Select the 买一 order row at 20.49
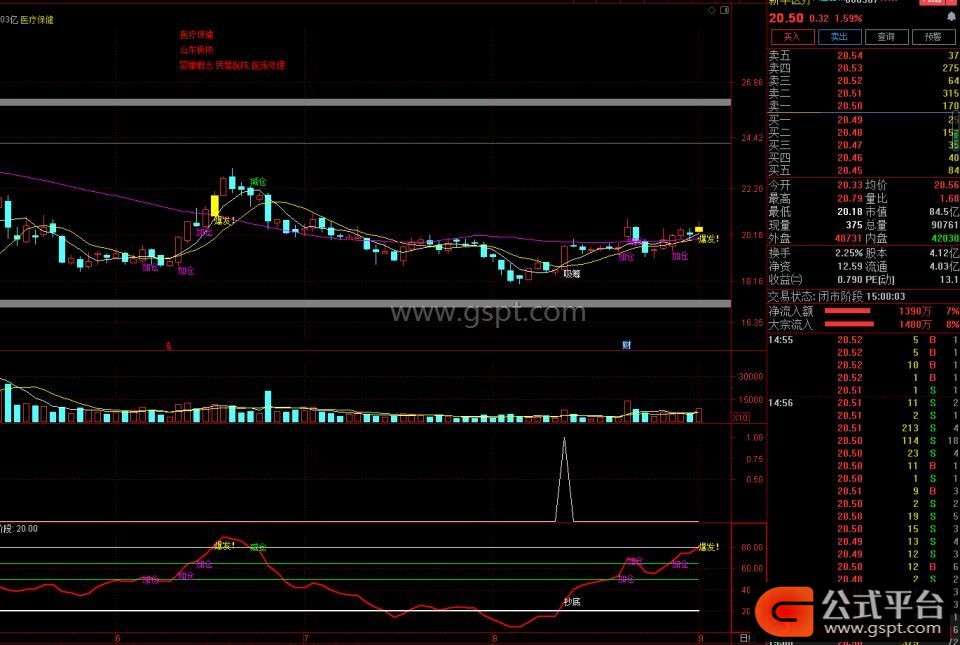Image resolution: width=960 pixels, height=645 pixels. pos(863,120)
